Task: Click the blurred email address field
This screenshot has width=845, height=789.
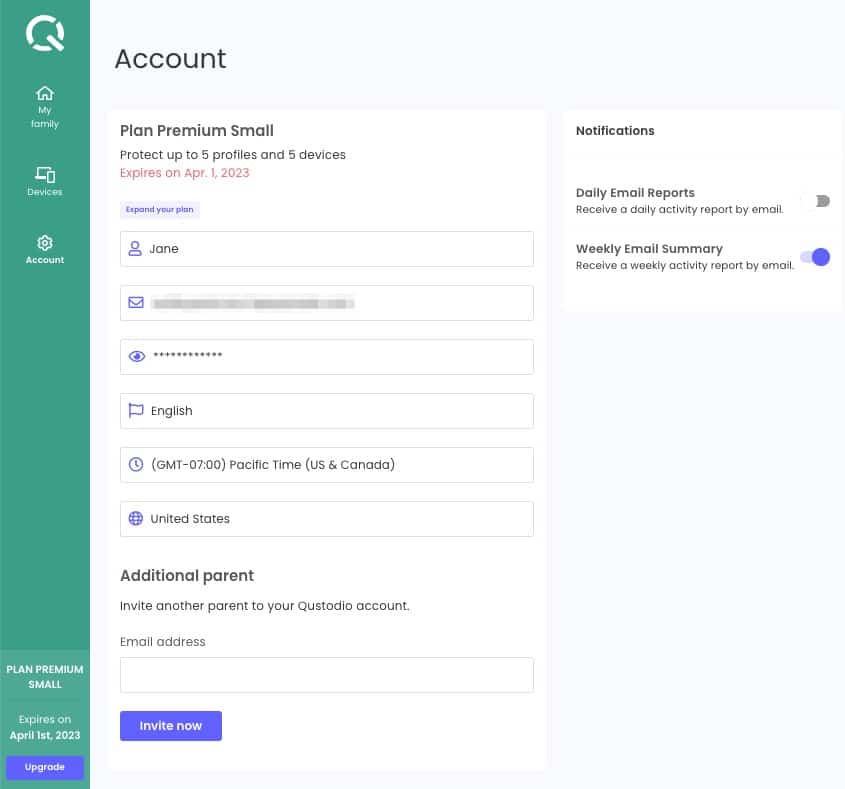Action: point(327,303)
